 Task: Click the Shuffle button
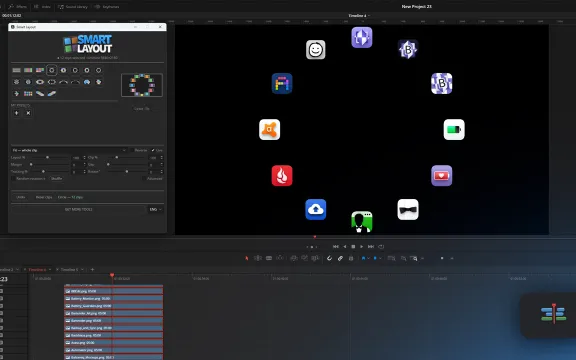[56, 179]
